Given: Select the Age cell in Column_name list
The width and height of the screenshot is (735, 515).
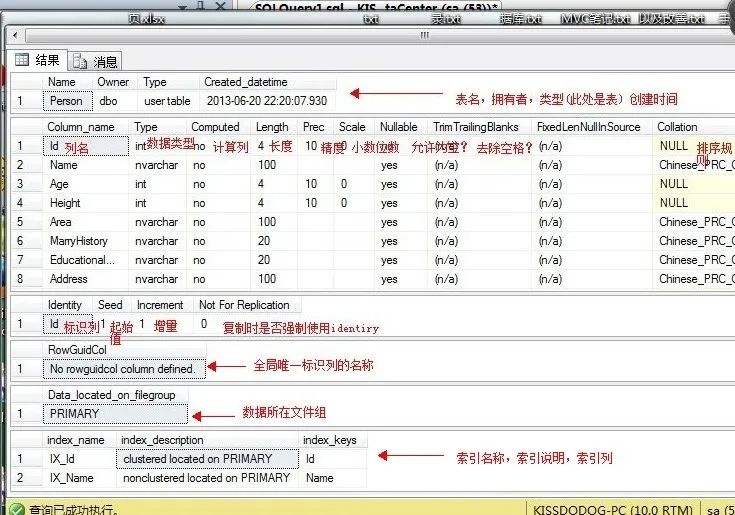Looking at the screenshot, I should click(86, 184).
